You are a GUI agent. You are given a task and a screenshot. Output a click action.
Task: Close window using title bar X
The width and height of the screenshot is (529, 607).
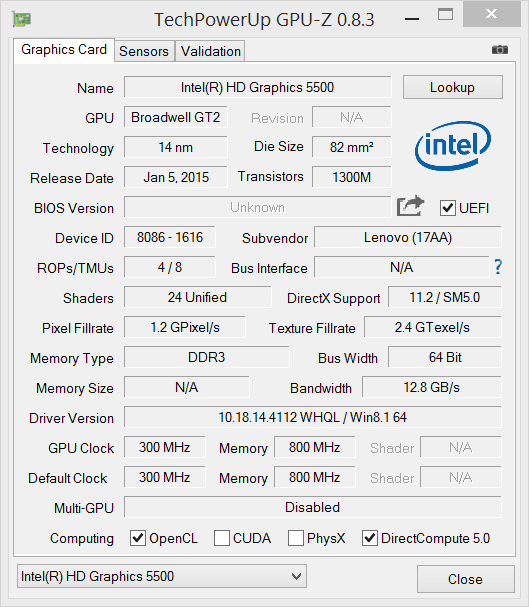(491, 14)
